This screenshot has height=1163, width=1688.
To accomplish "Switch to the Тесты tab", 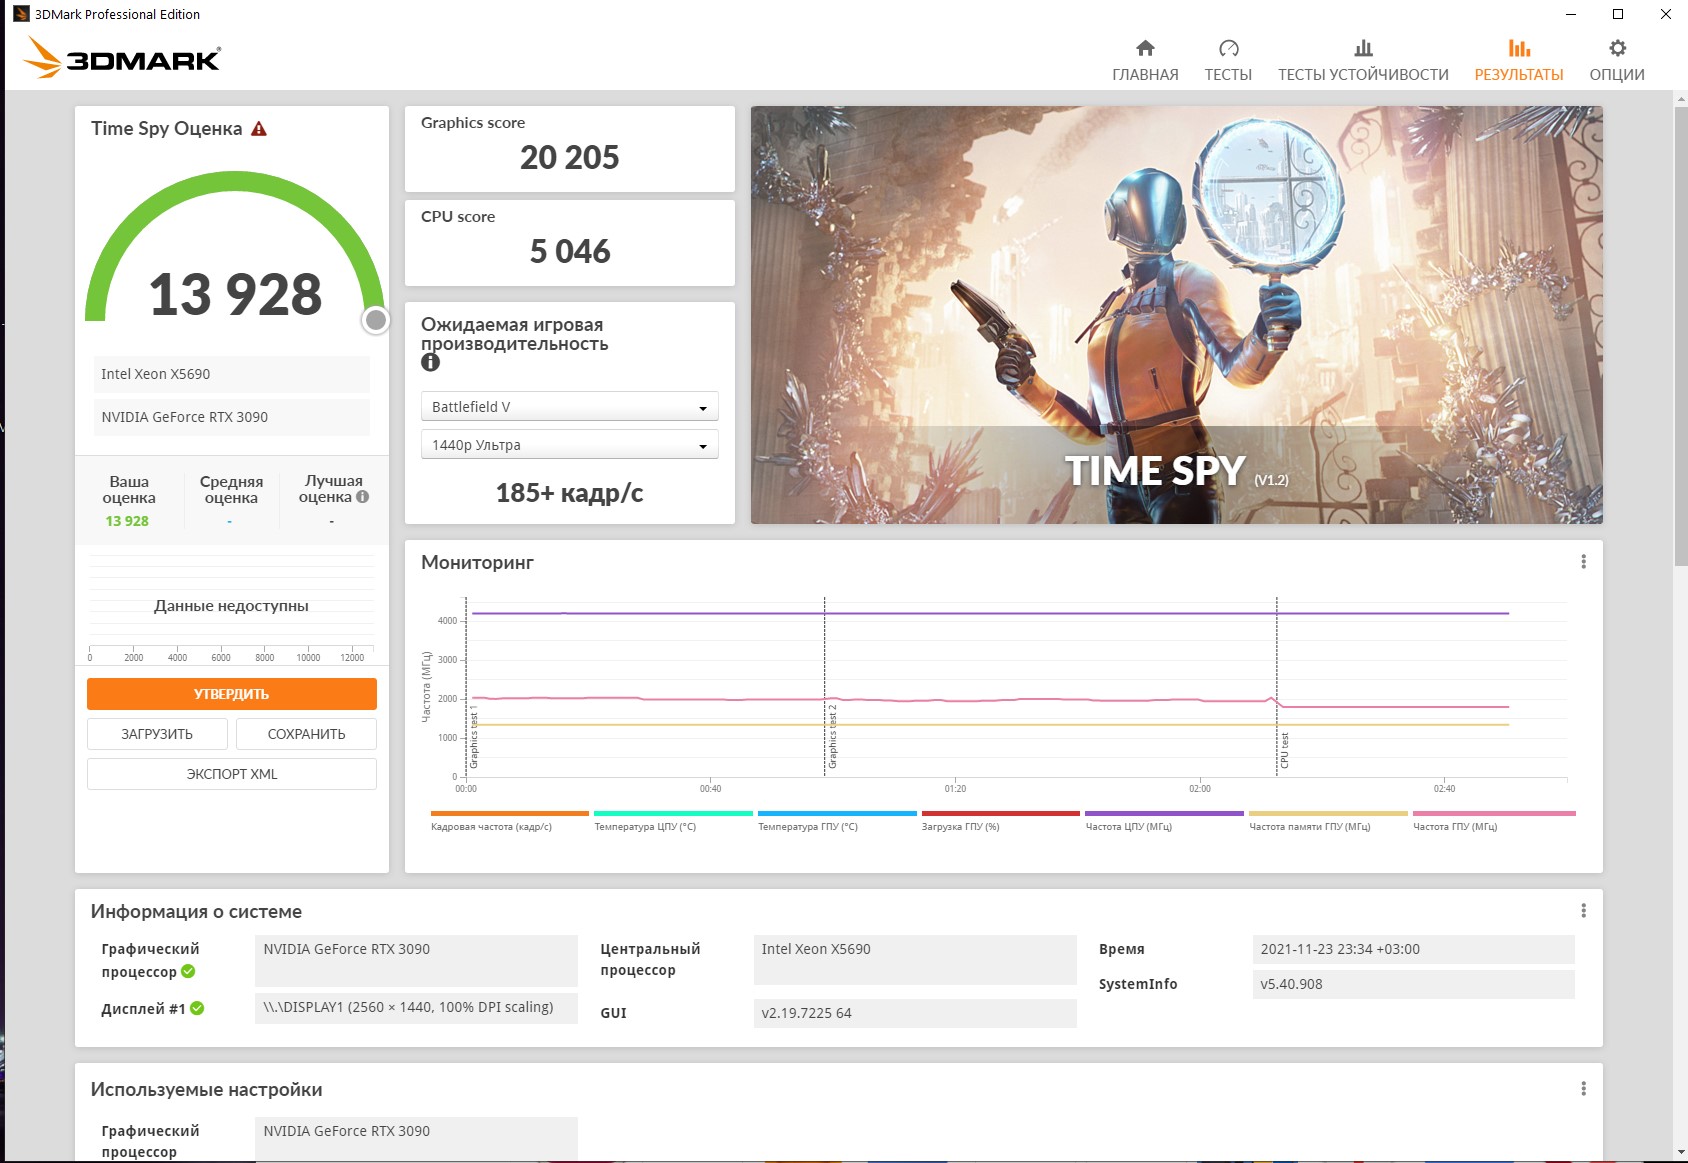I will coord(1228,60).
